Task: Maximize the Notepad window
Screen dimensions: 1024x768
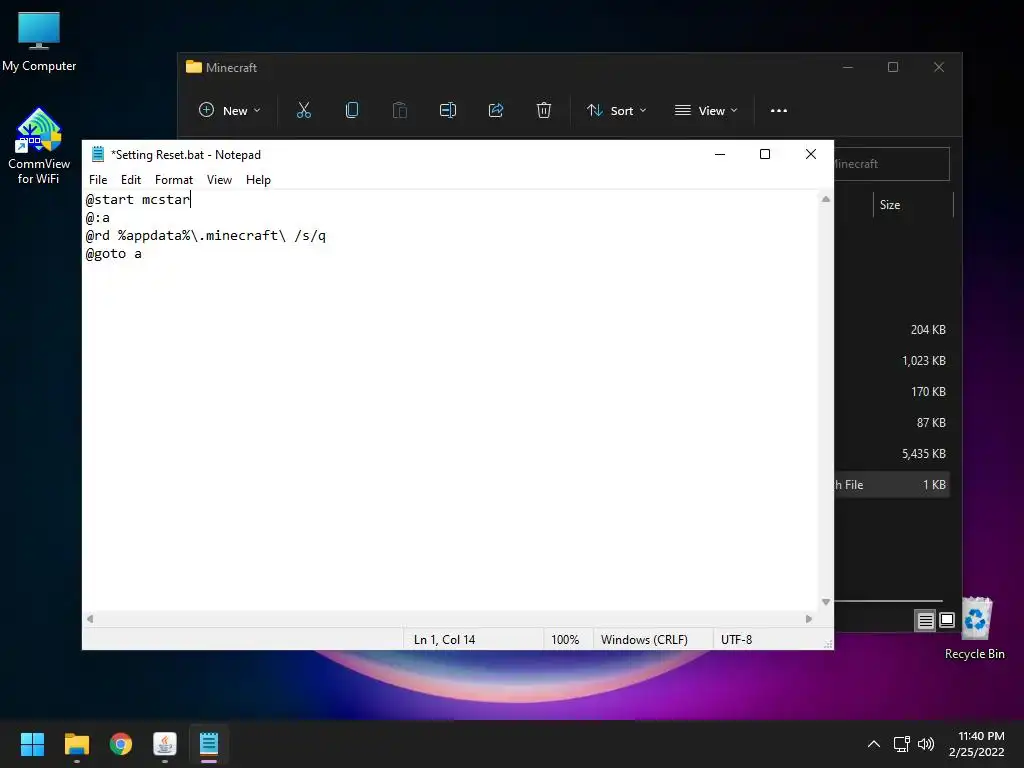Action: pos(765,154)
